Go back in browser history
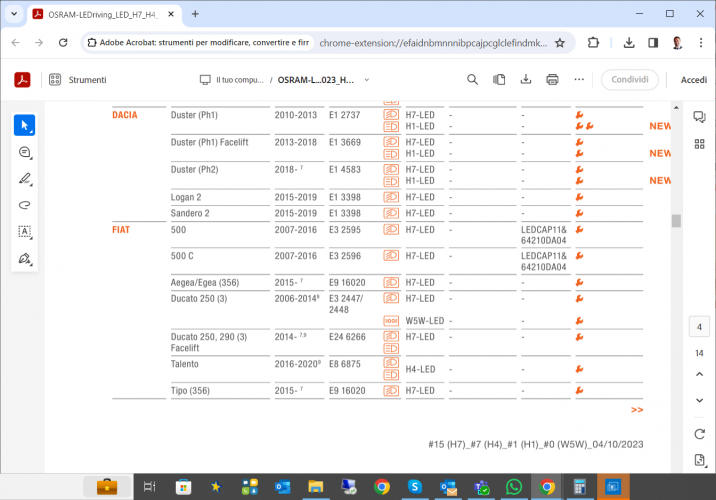 (15, 42)
